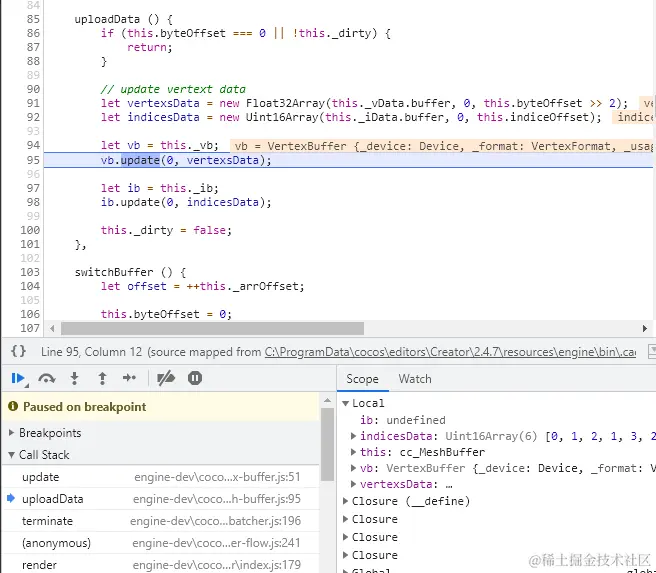Screen dimensions: 656x573
Task: Select terminate call stack frame
Action: click(x=161, y=521)
